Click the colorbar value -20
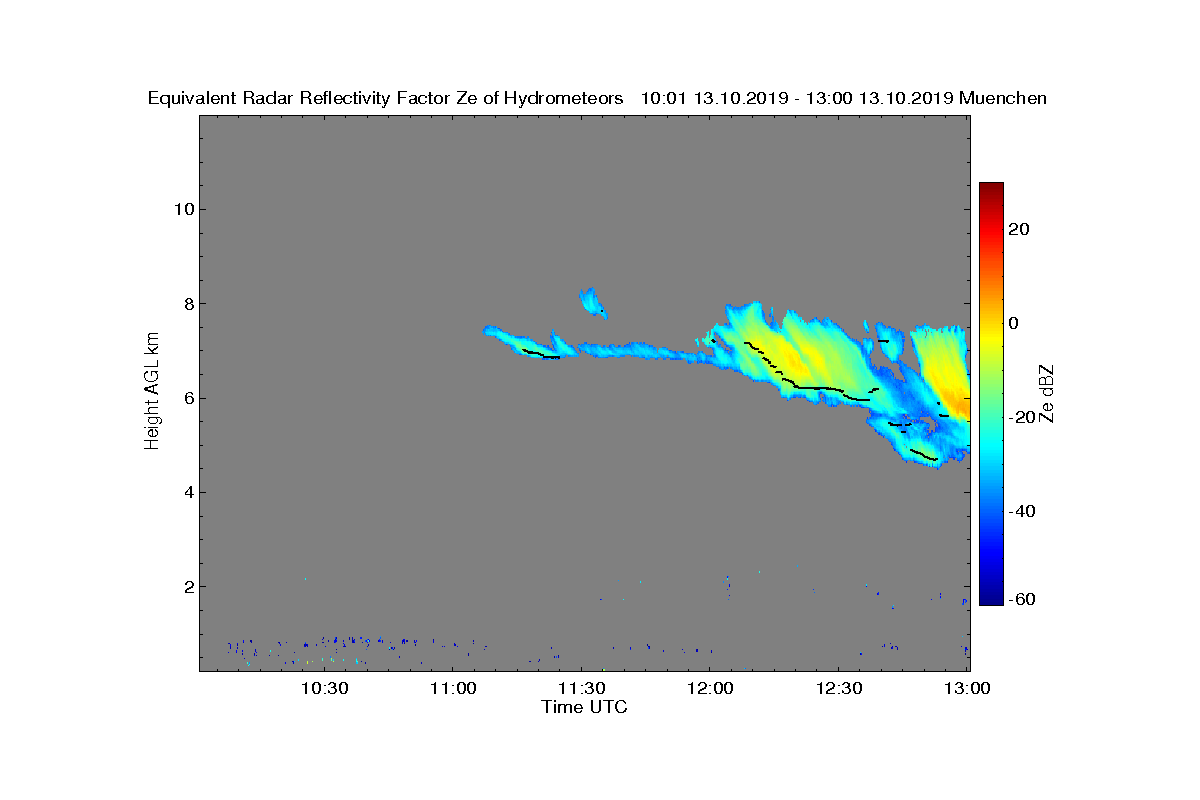 pos(1020,417)
